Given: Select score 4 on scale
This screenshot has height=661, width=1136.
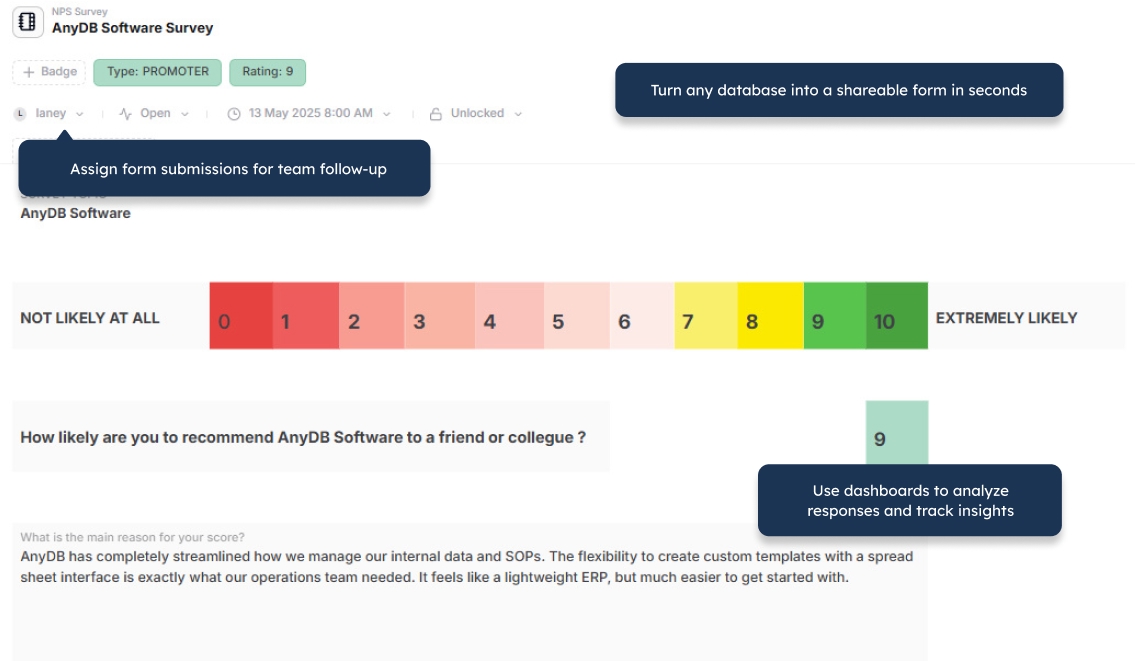Looking at the screenshot, I should click(509, 316).
